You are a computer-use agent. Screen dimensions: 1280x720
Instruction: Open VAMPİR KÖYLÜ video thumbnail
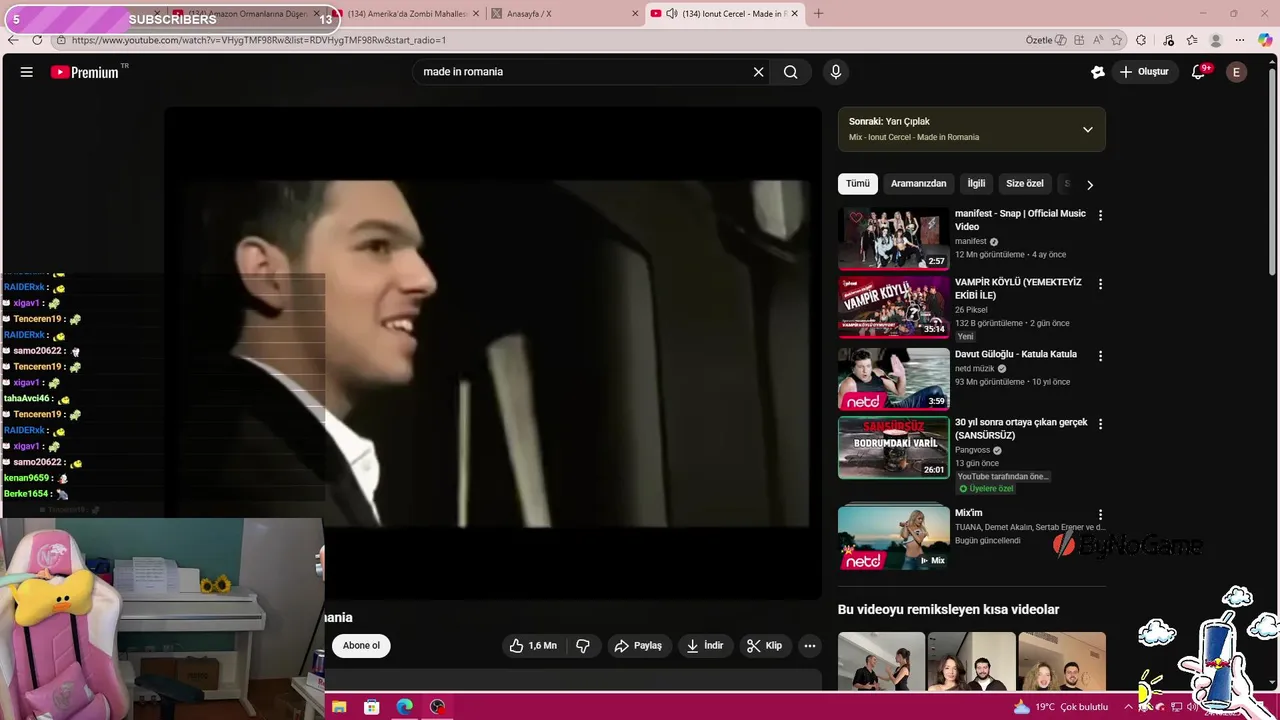[894, 307]
